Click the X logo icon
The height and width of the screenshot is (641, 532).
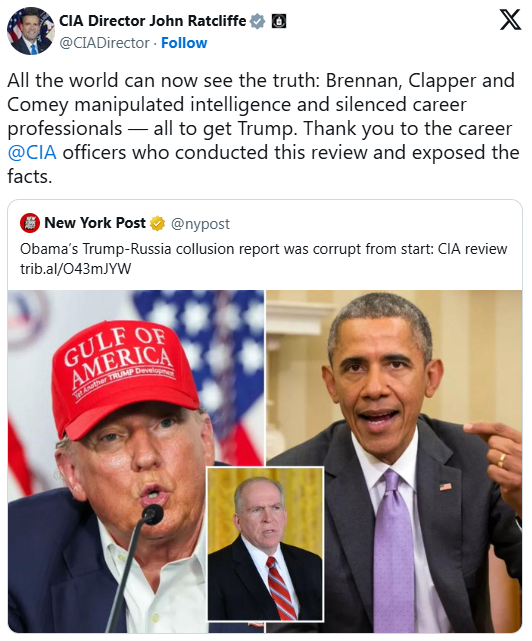(510, 20)
